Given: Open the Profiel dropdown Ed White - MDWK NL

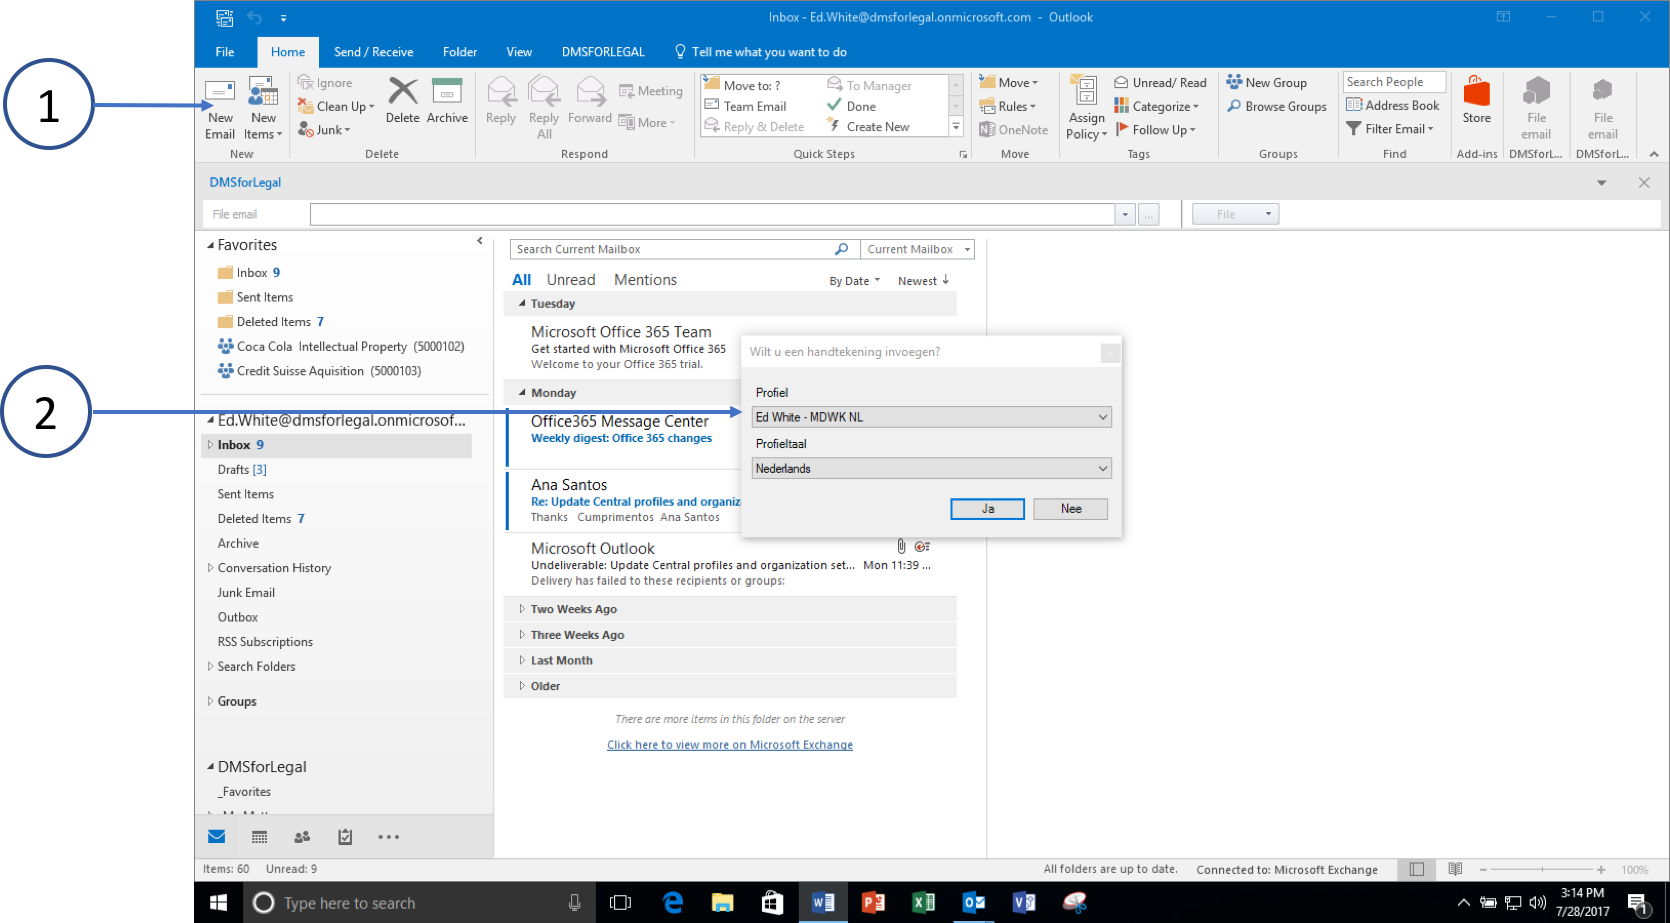Looking at the screenshot, I should coord(931,417).
